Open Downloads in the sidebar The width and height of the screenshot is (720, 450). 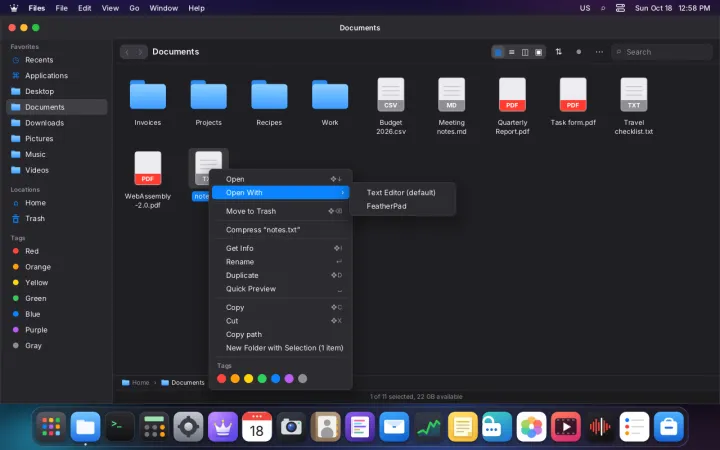tap(57, 123)
